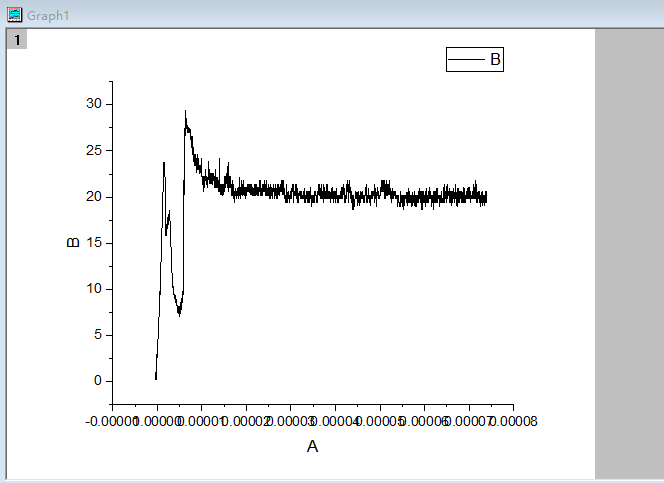
Task: Click the Y-axis tick label 15
Action: (x=93, y=243)
